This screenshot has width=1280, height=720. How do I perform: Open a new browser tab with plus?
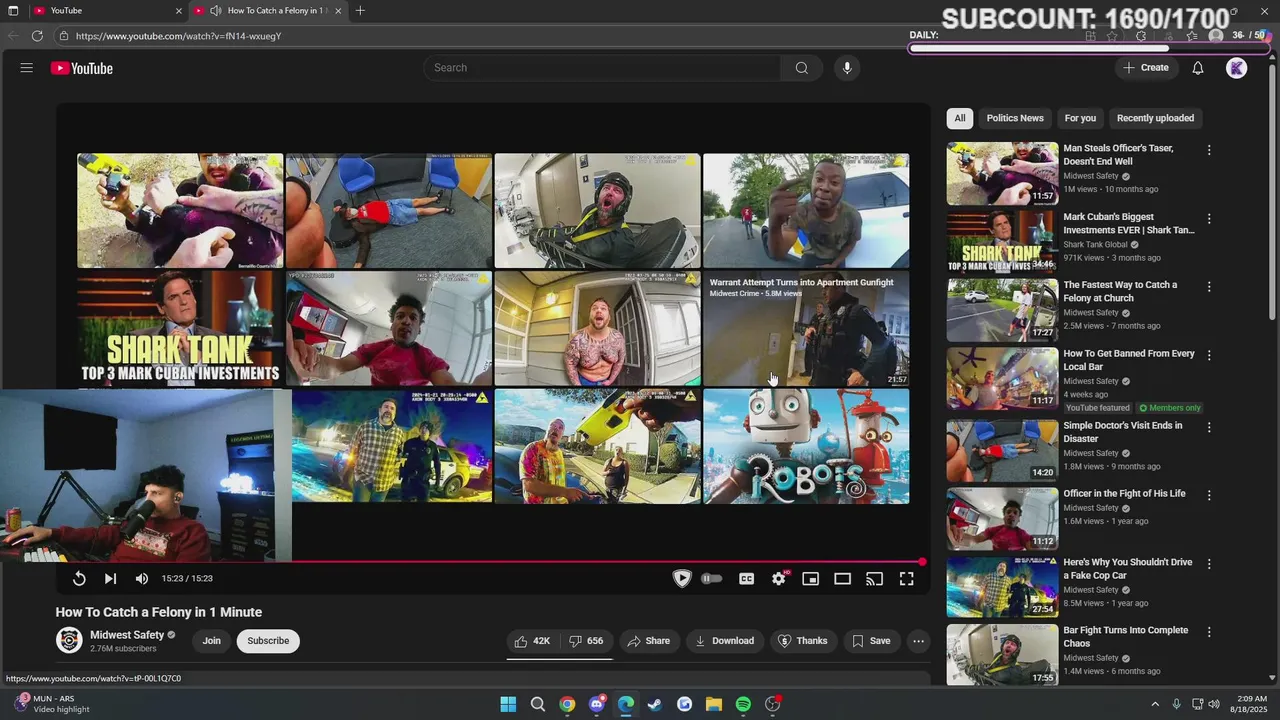coord(360,11)
